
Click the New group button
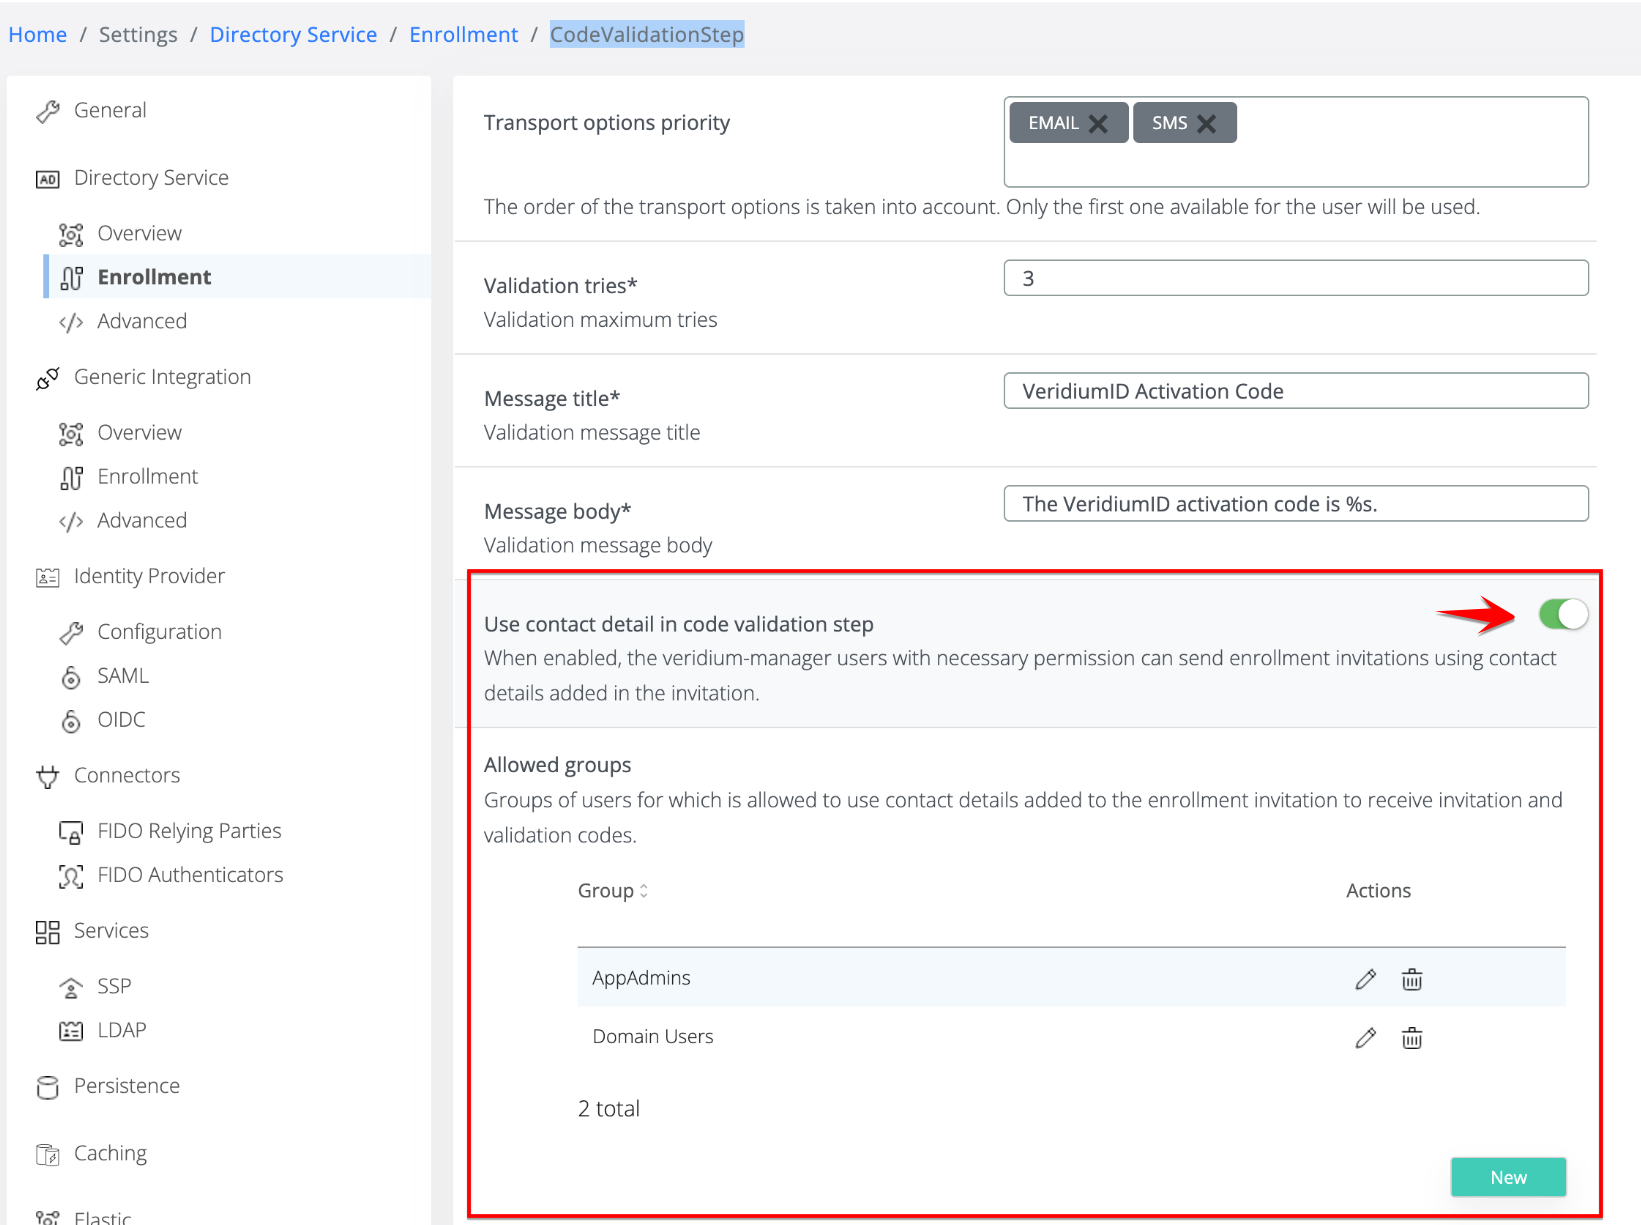point(1507,1177)
